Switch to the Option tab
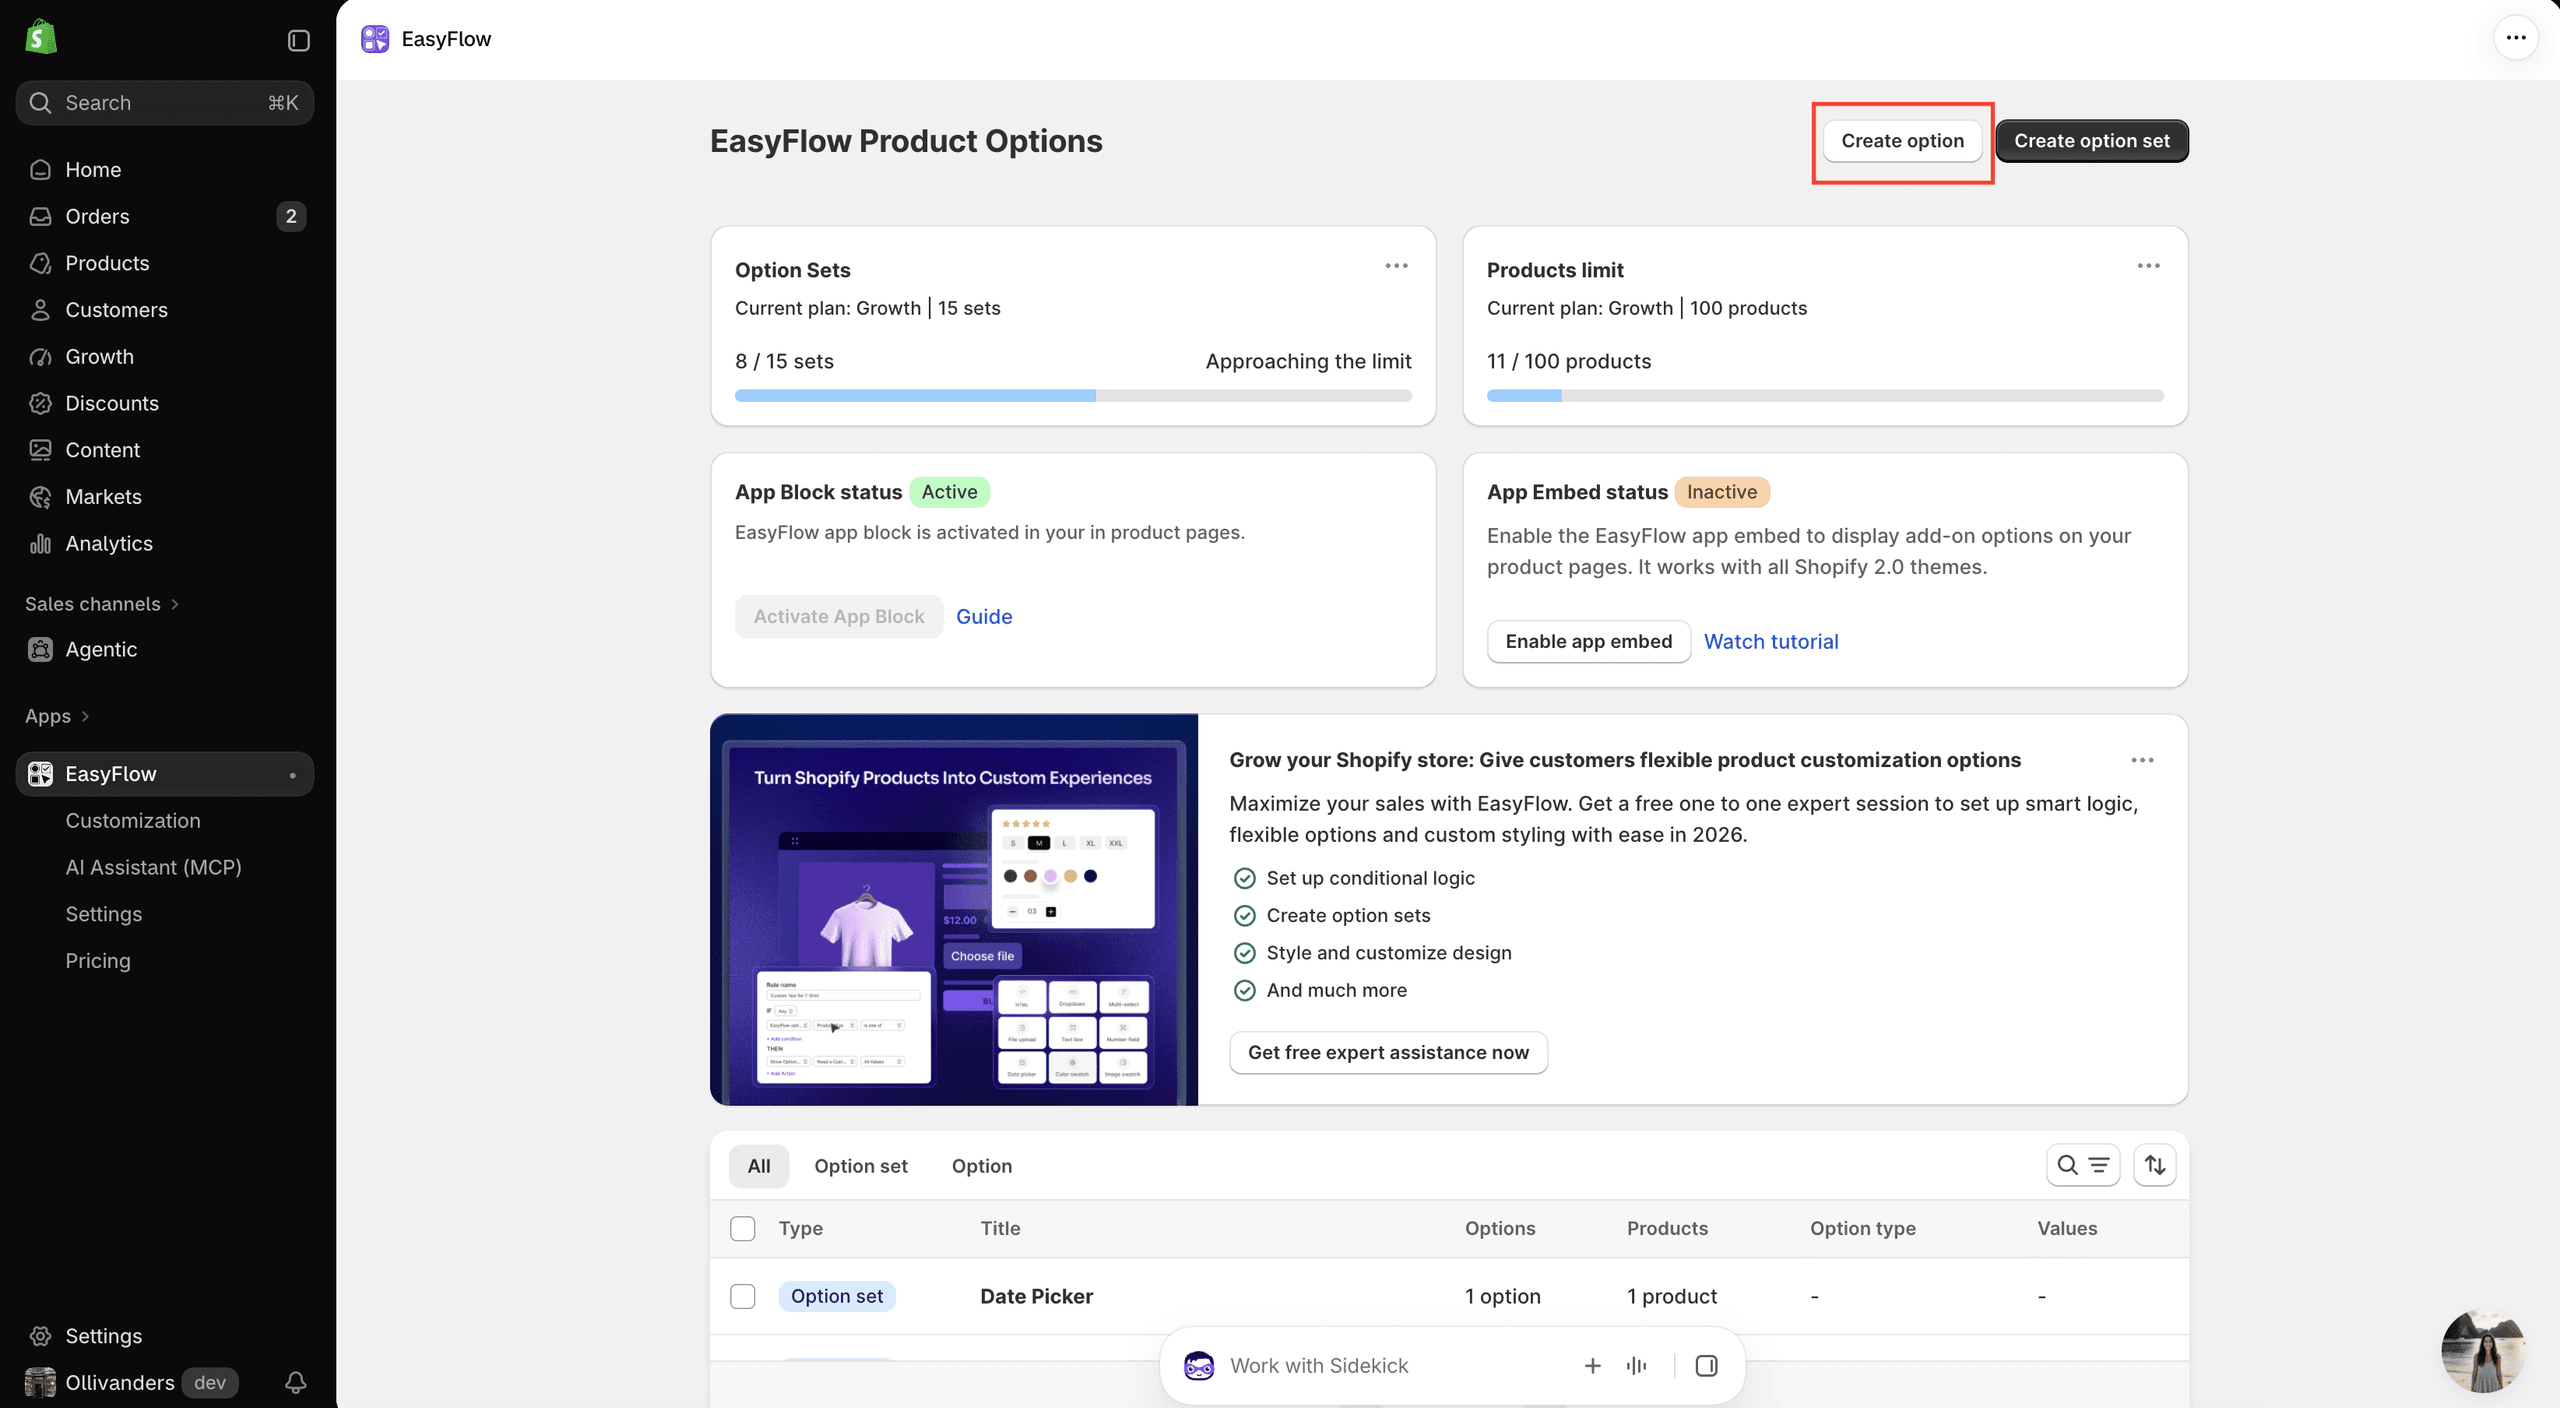The image size is (2560, 1408). tap(982, 1166)
